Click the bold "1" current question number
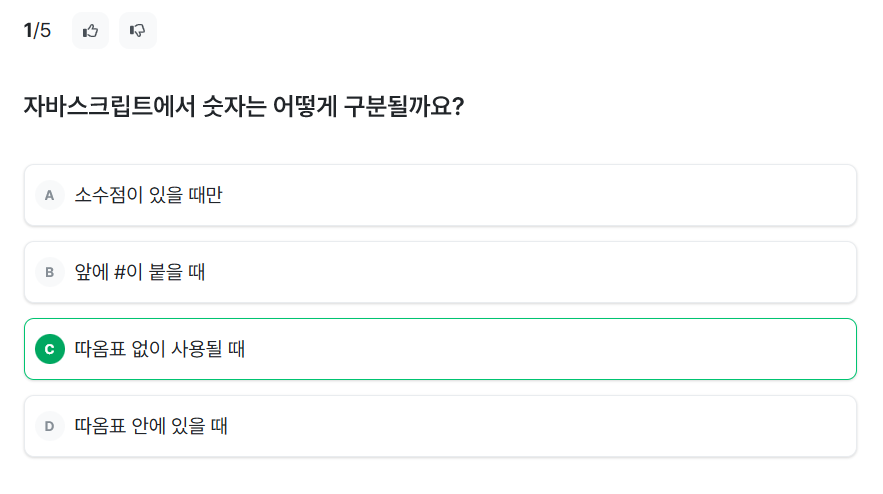This screenshot has width=883, height=494. pyautogui.click(x=28, y=31)
